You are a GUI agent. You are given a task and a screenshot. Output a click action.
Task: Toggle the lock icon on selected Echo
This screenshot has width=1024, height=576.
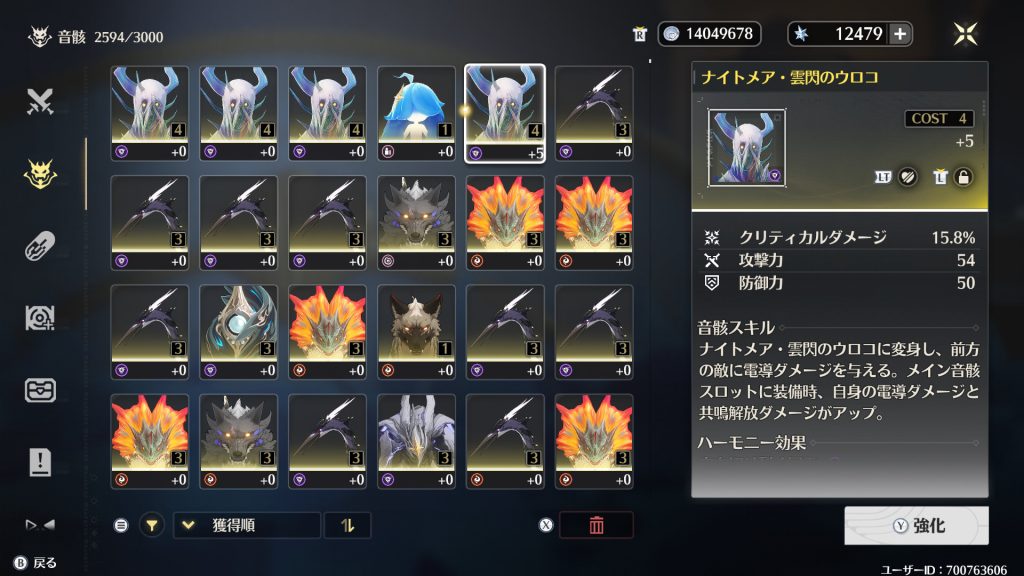click(x=963, y=177)
